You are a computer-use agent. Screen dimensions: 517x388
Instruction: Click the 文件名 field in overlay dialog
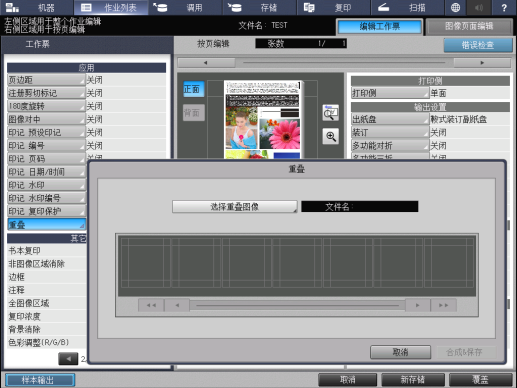360,207
